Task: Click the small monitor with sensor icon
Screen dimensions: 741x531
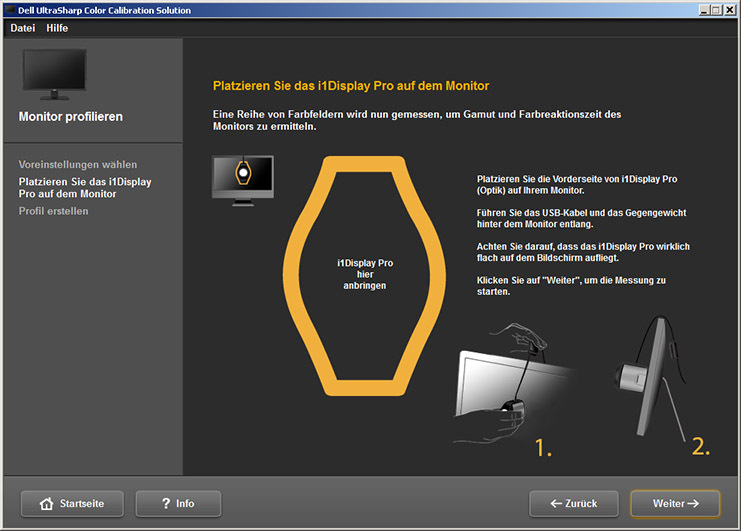Action: [x=243, y=180]
